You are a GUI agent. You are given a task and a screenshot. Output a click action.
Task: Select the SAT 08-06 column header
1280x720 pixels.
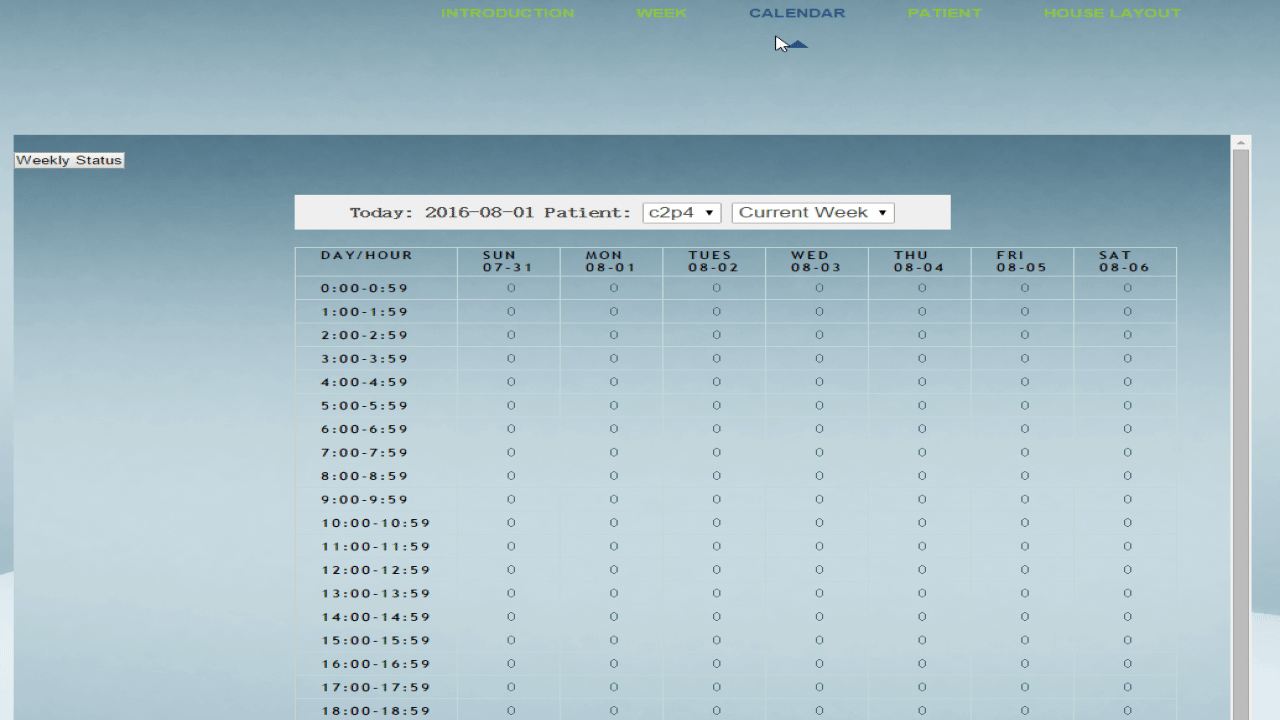pyautogui.click(x=1125, y=262)
